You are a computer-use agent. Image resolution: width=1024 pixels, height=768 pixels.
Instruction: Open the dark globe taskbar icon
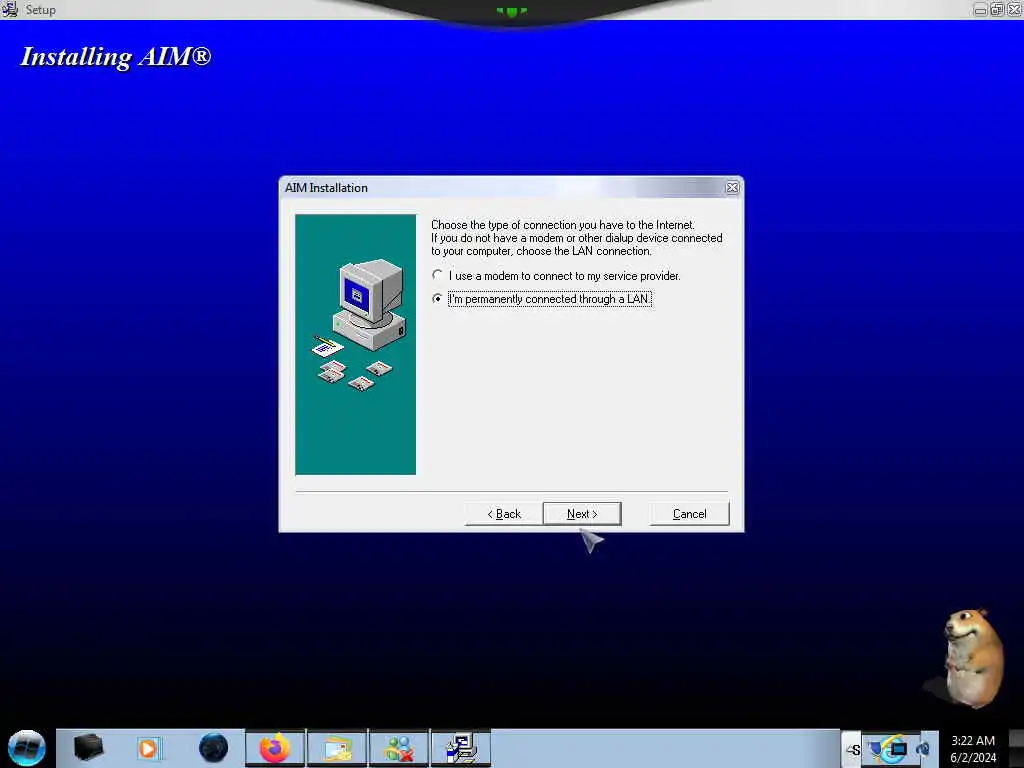(213, 748)
